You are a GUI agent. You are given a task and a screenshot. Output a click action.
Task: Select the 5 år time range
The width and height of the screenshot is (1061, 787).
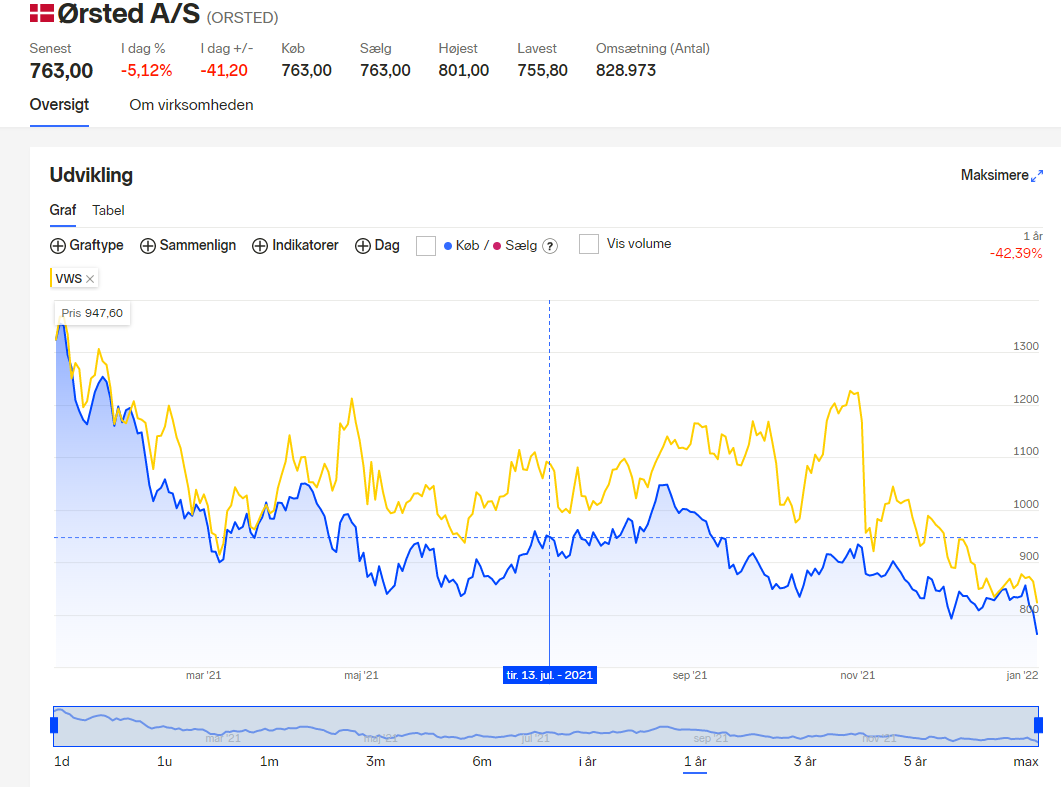[915, 761]
